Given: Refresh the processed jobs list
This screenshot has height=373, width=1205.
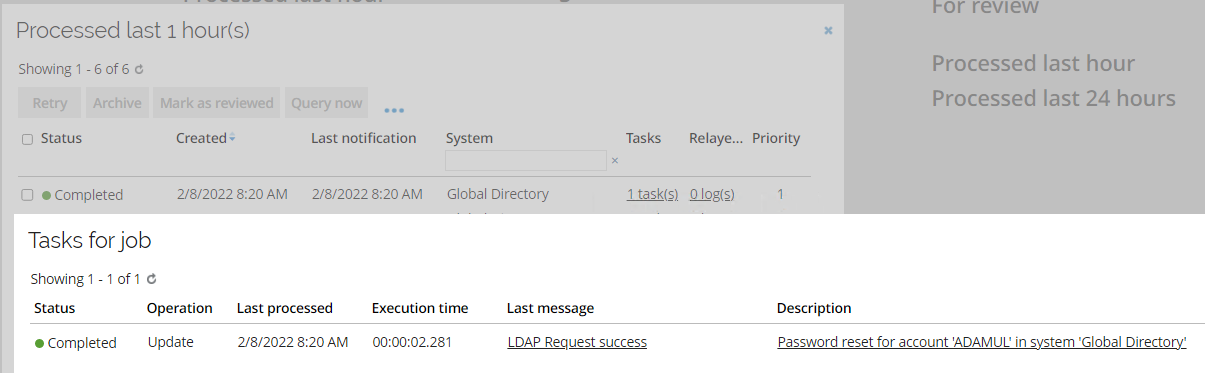Looking at the screenshot, I should coord(140,70).
